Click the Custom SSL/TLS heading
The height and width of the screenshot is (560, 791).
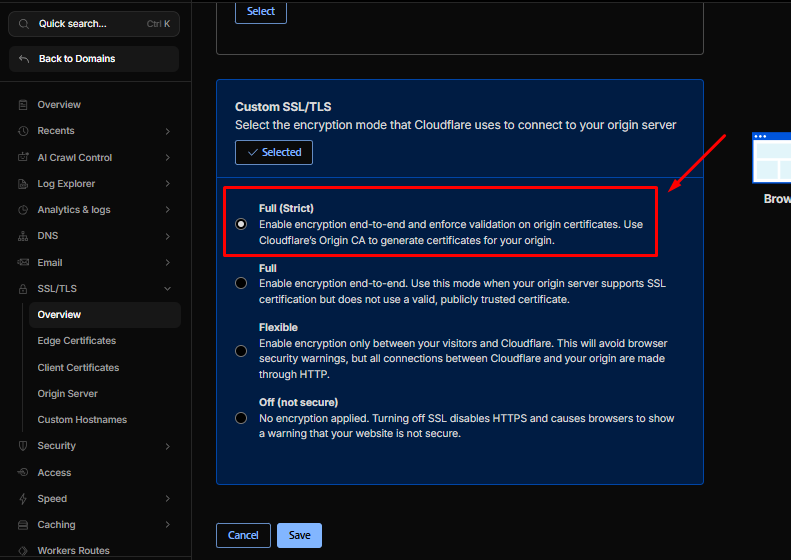283,107
